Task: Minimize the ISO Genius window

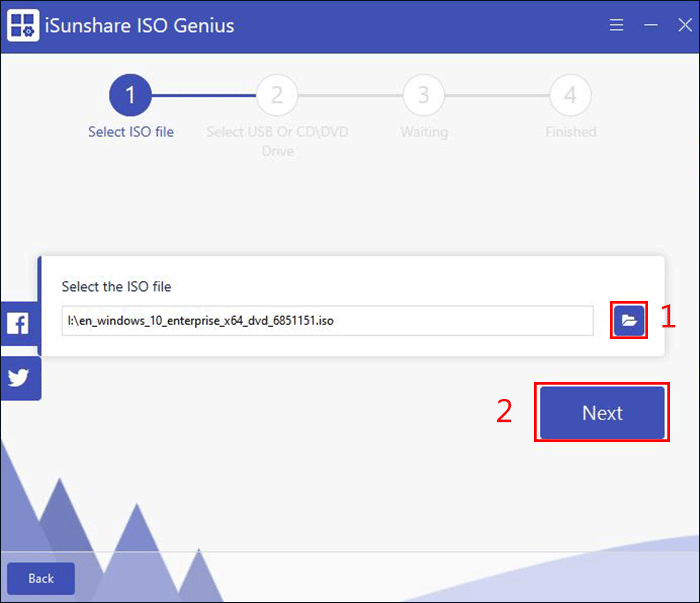Action: (x=650, y=25)
